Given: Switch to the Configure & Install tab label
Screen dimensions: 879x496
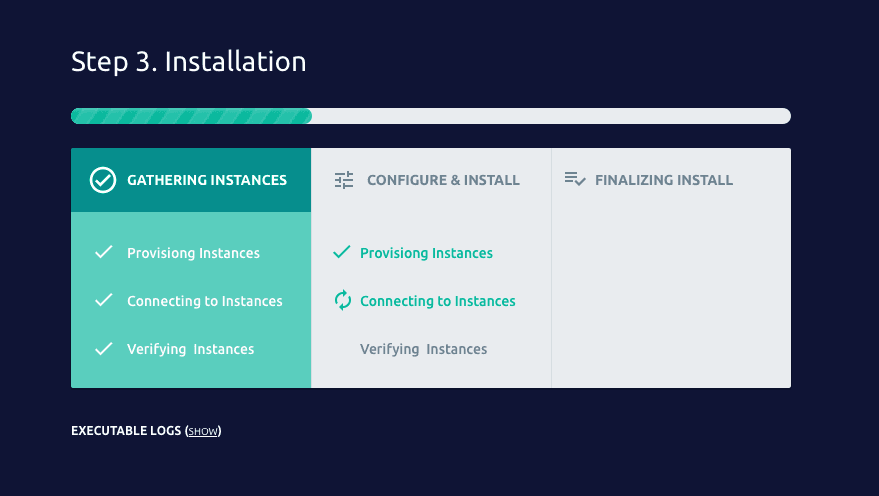Looking at the screenshot, I should click(x=443, y=181).
